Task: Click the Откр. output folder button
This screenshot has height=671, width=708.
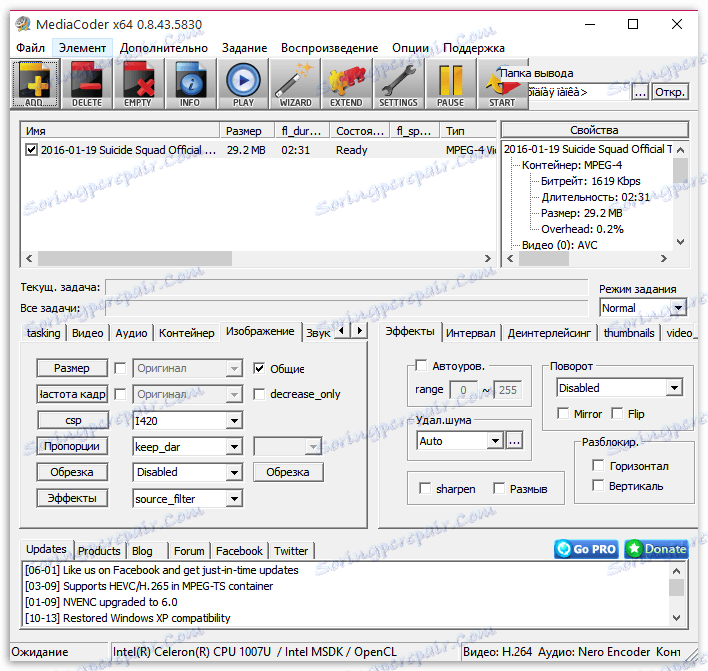Action: click(x=670, y=92)
